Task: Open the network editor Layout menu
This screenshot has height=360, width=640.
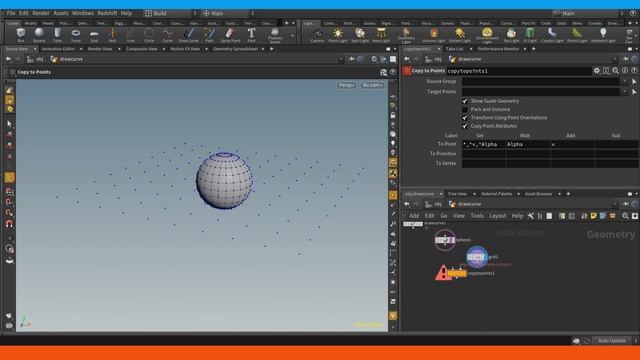Action: tap(498, 216)
